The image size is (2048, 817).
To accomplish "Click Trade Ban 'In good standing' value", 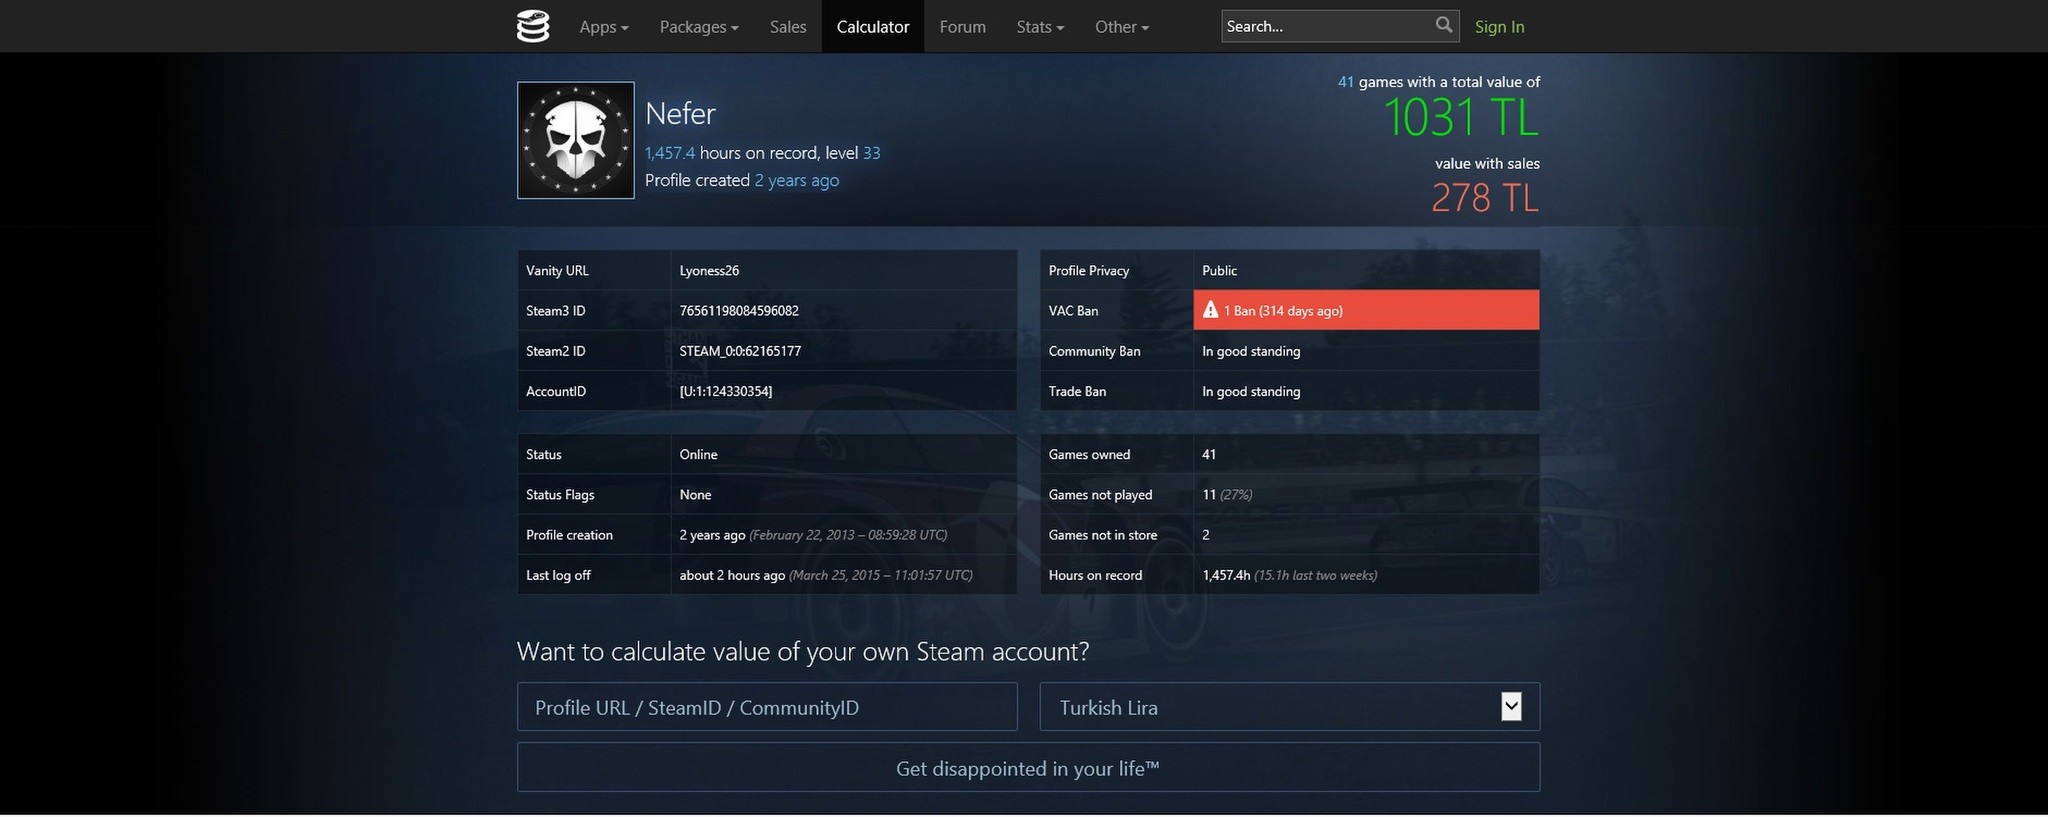I will 1251,391.
